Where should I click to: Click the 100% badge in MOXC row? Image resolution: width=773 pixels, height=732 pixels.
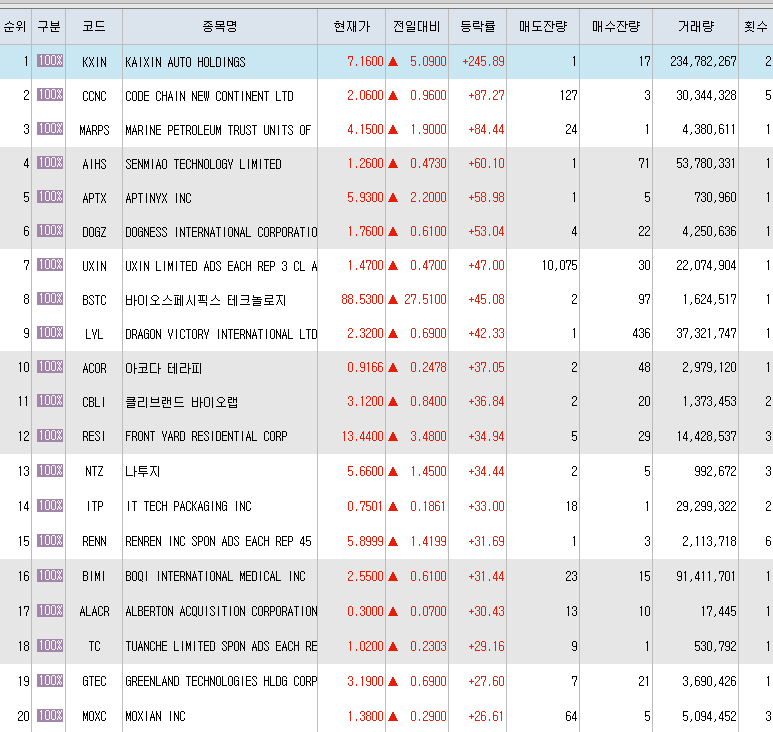(50, 716)
